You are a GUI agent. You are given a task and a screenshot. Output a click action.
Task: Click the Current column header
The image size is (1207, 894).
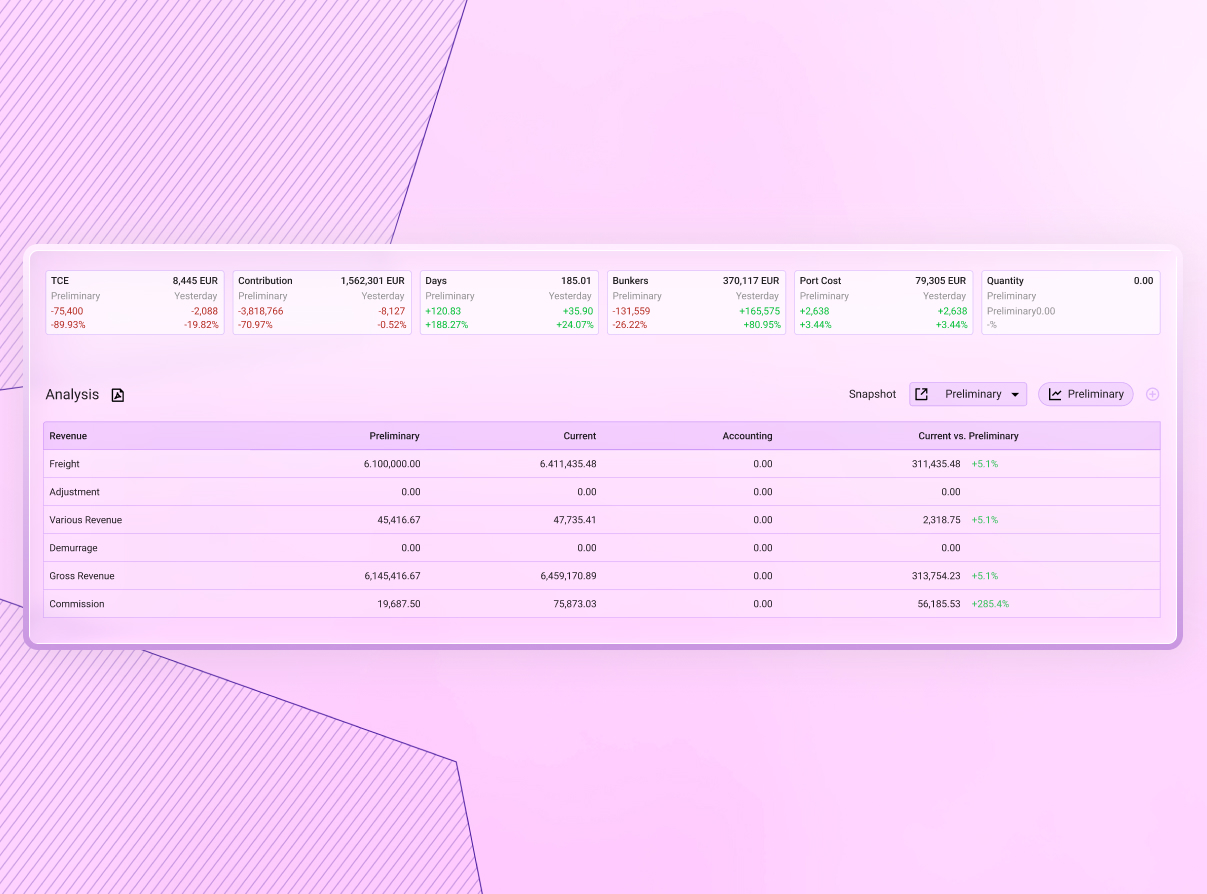click(579, 436)
